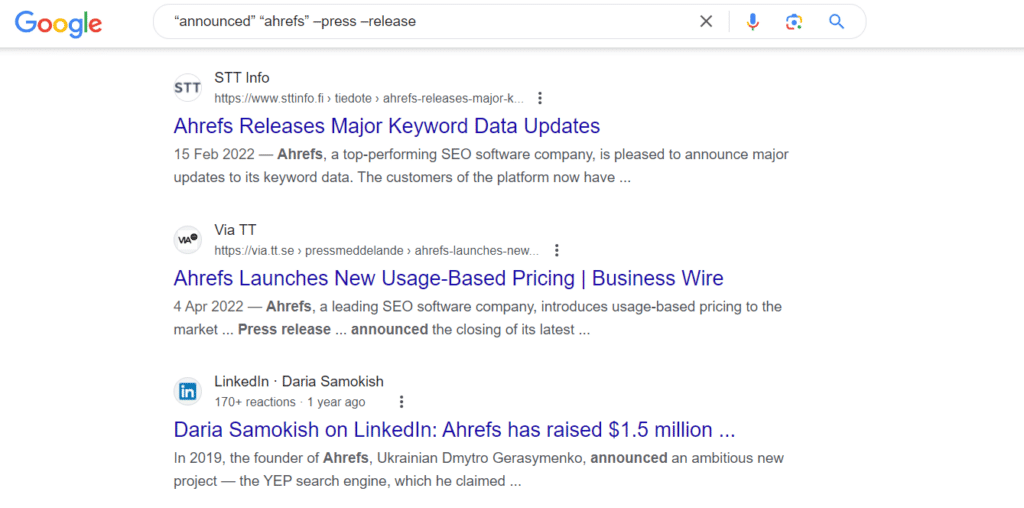
Task: Click the 15 Feb 2022 snippet date
Action: [214, 155]
